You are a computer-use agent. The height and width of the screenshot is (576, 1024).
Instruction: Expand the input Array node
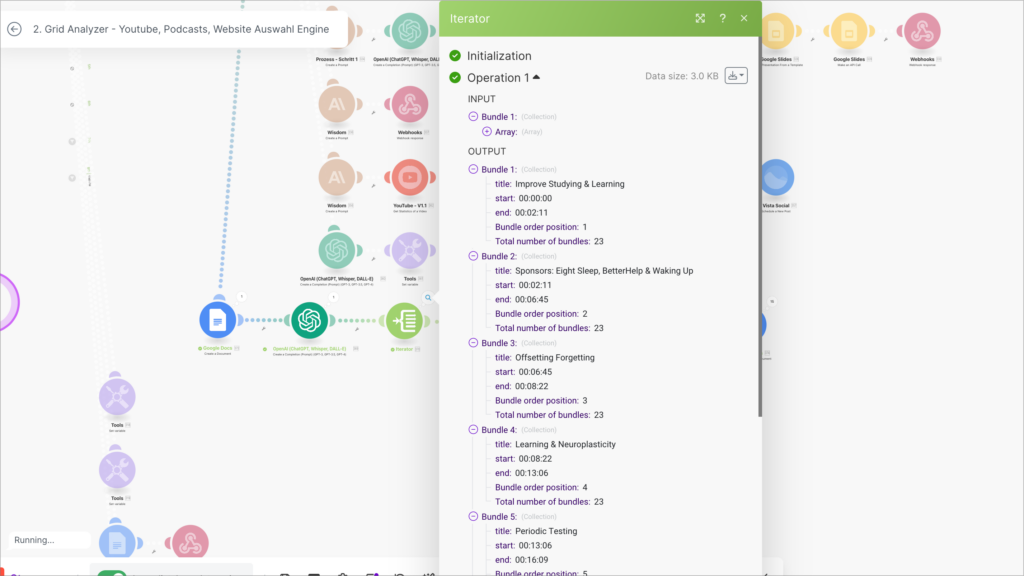(487, 131)
